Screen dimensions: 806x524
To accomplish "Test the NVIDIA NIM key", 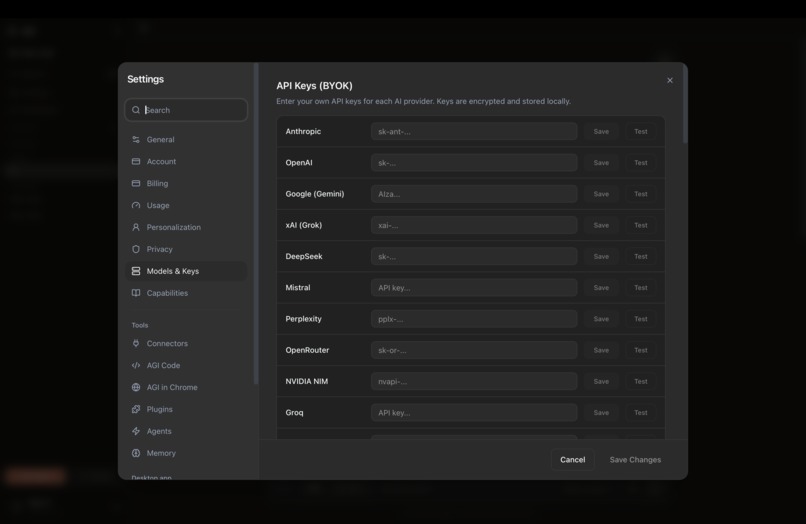I will point(640,382).
